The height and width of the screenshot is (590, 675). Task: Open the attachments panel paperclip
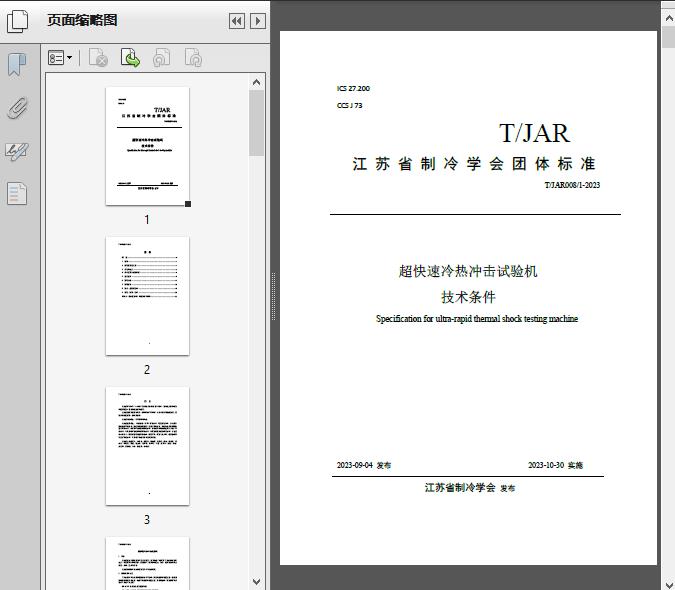pos(18,108)
